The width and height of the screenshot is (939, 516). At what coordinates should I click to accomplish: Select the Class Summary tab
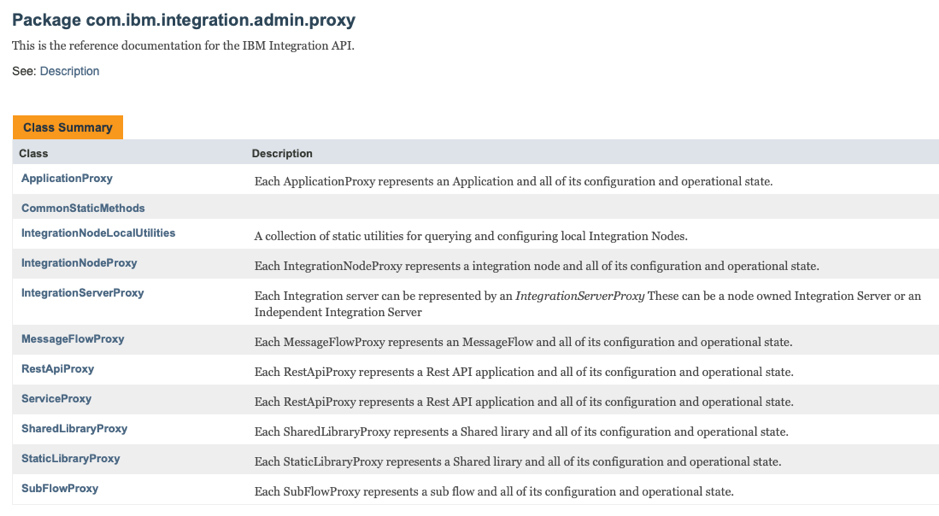click(x=68, y=128)
